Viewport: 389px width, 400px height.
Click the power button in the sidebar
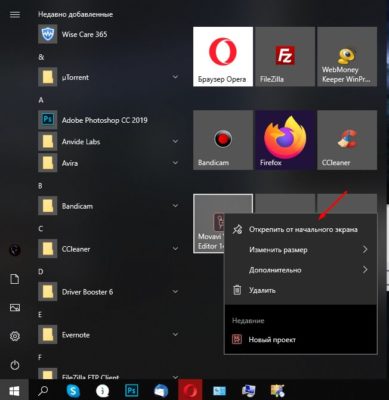pos(15,365)
